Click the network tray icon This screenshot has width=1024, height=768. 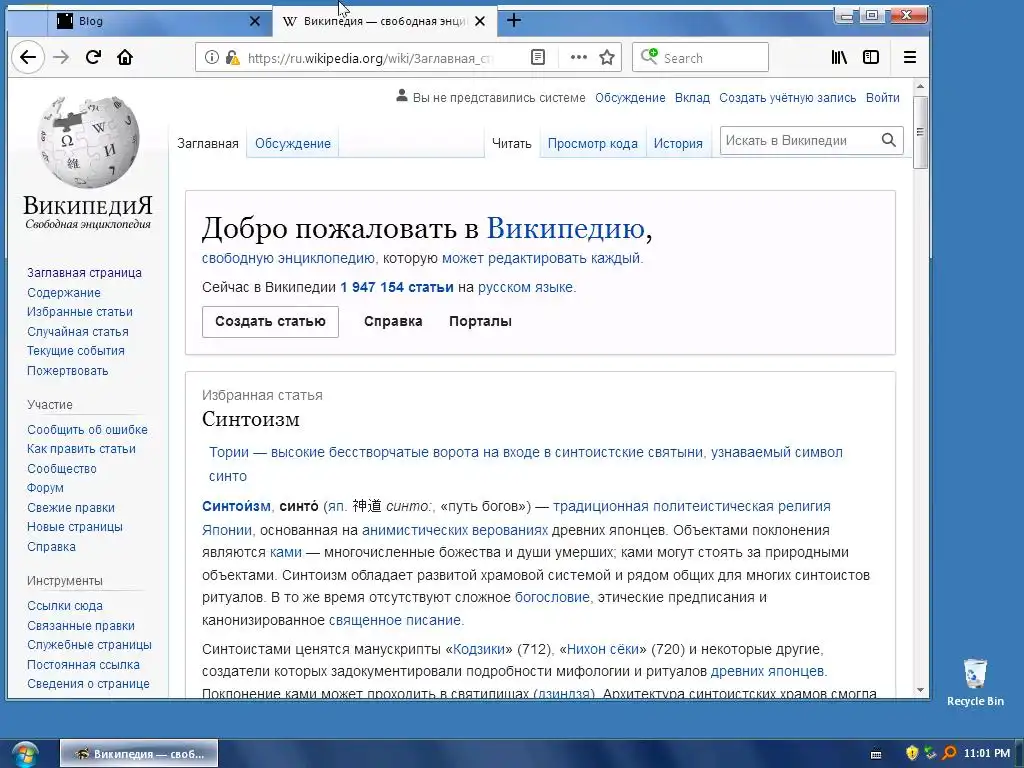pos(930,753)
